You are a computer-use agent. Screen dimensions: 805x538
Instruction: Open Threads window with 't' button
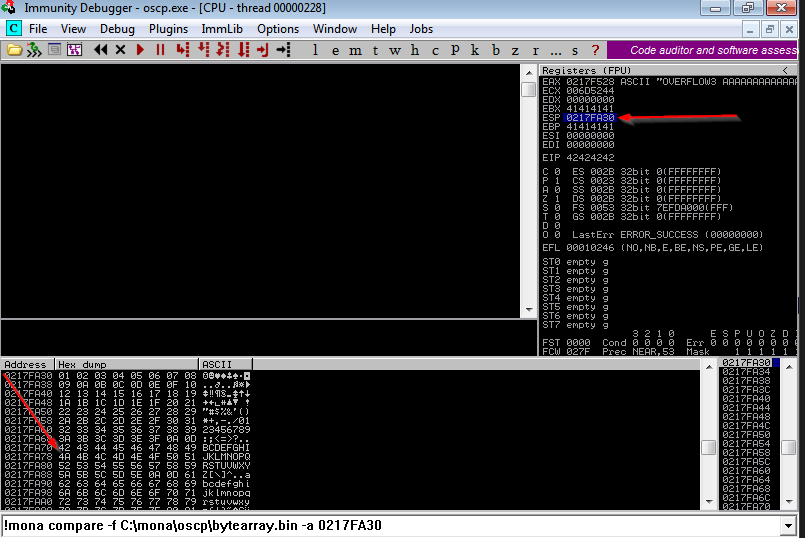pos(375,50)
